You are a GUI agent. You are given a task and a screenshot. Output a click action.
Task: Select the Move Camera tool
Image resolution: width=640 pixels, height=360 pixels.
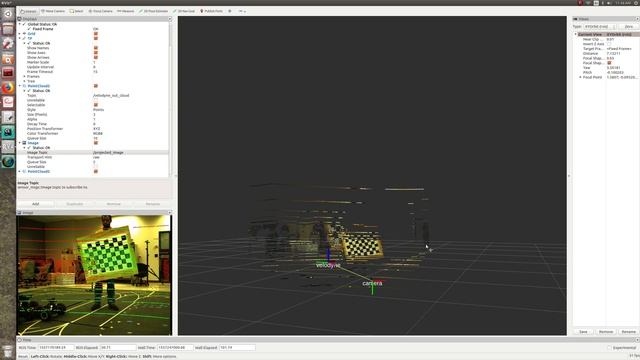[53, 11]
